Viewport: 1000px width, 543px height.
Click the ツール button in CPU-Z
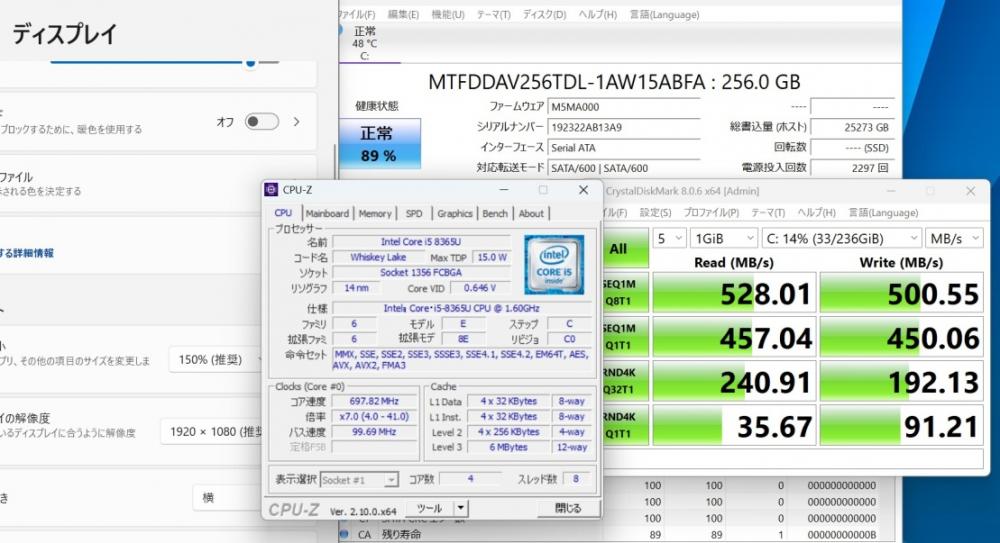(x=430, y=508)
